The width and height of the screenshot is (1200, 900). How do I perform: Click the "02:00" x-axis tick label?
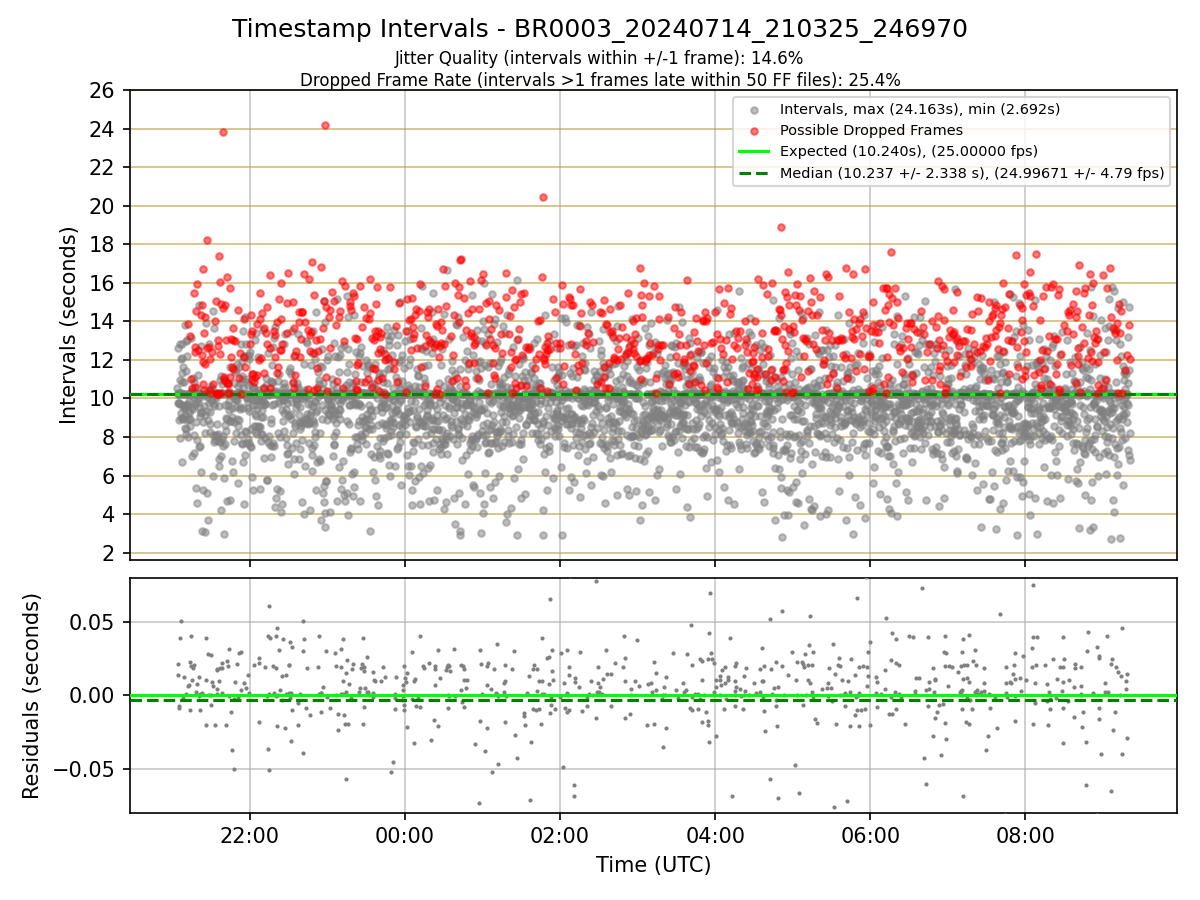(559, 834)
